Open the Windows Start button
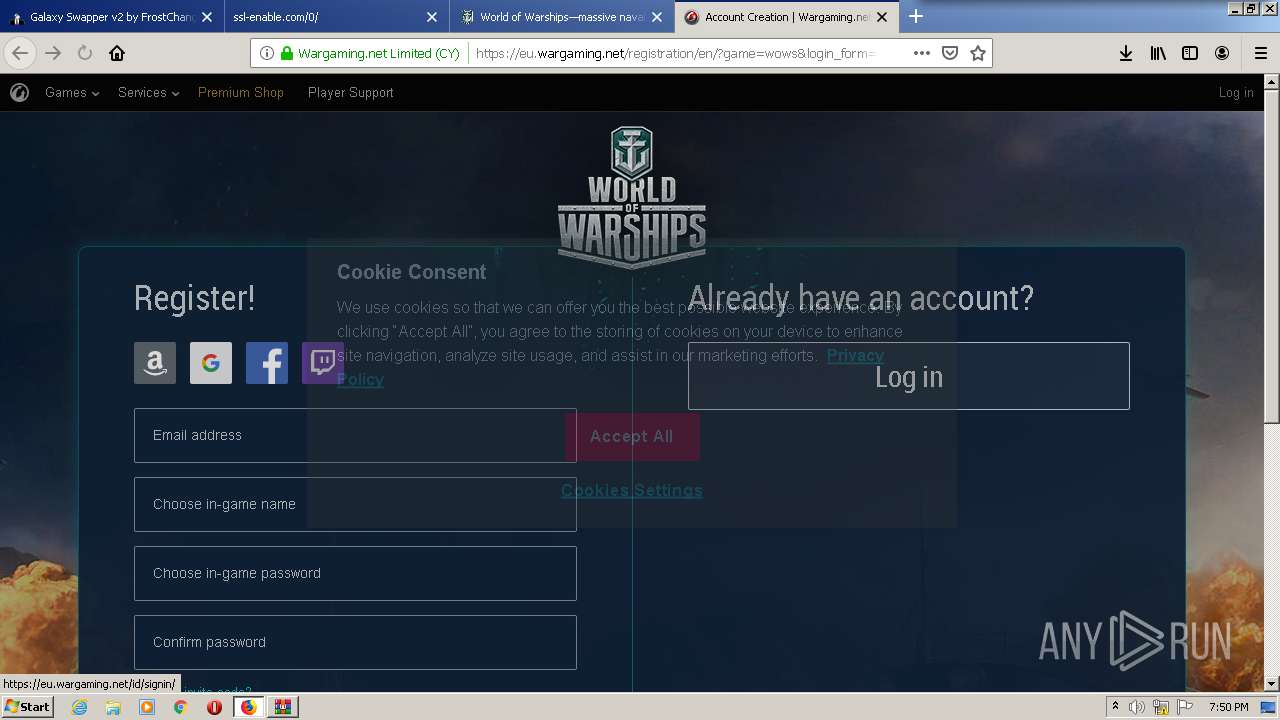The width and height of the screenshot is (1280, 720). (28, 706)
